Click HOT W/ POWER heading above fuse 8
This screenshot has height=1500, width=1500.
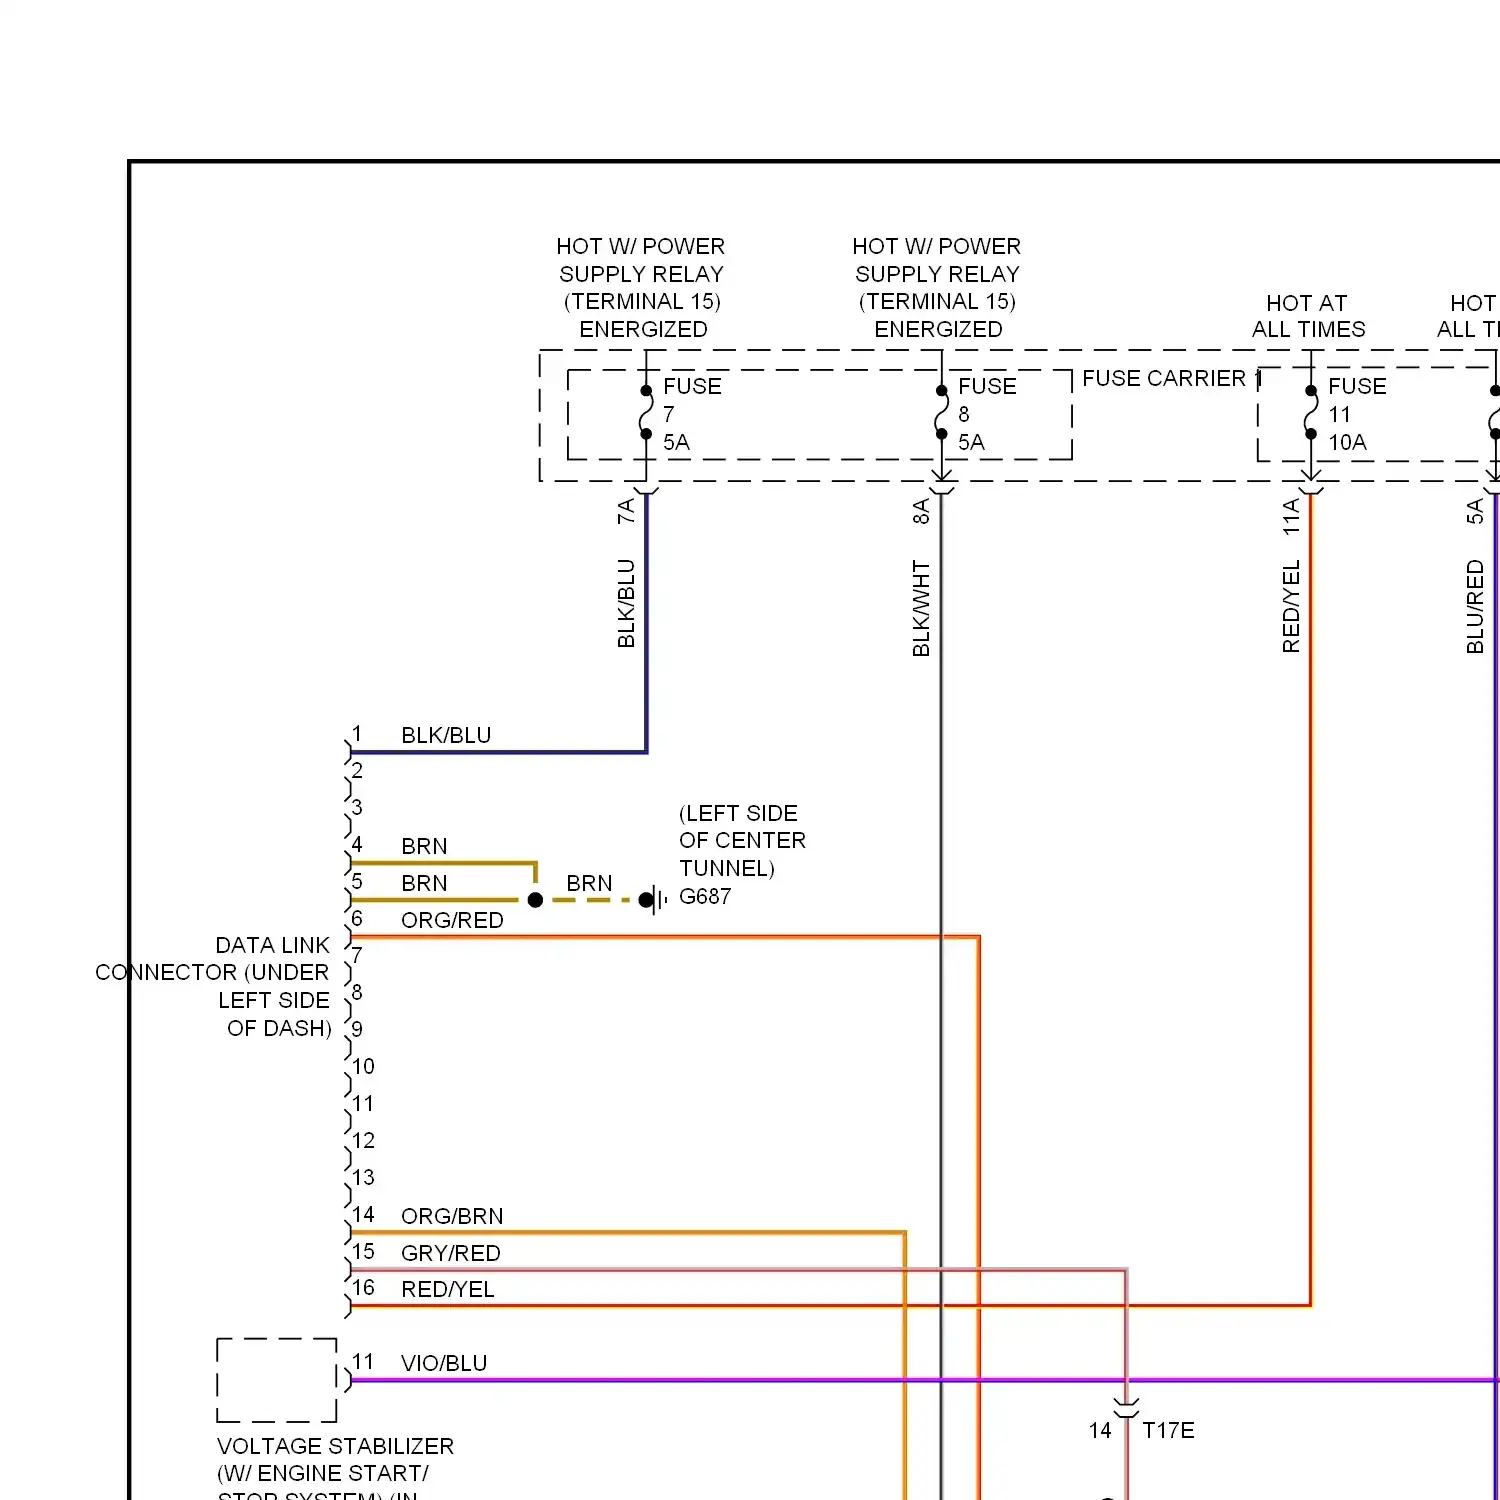pyautogui.click(x=937, y=287)
